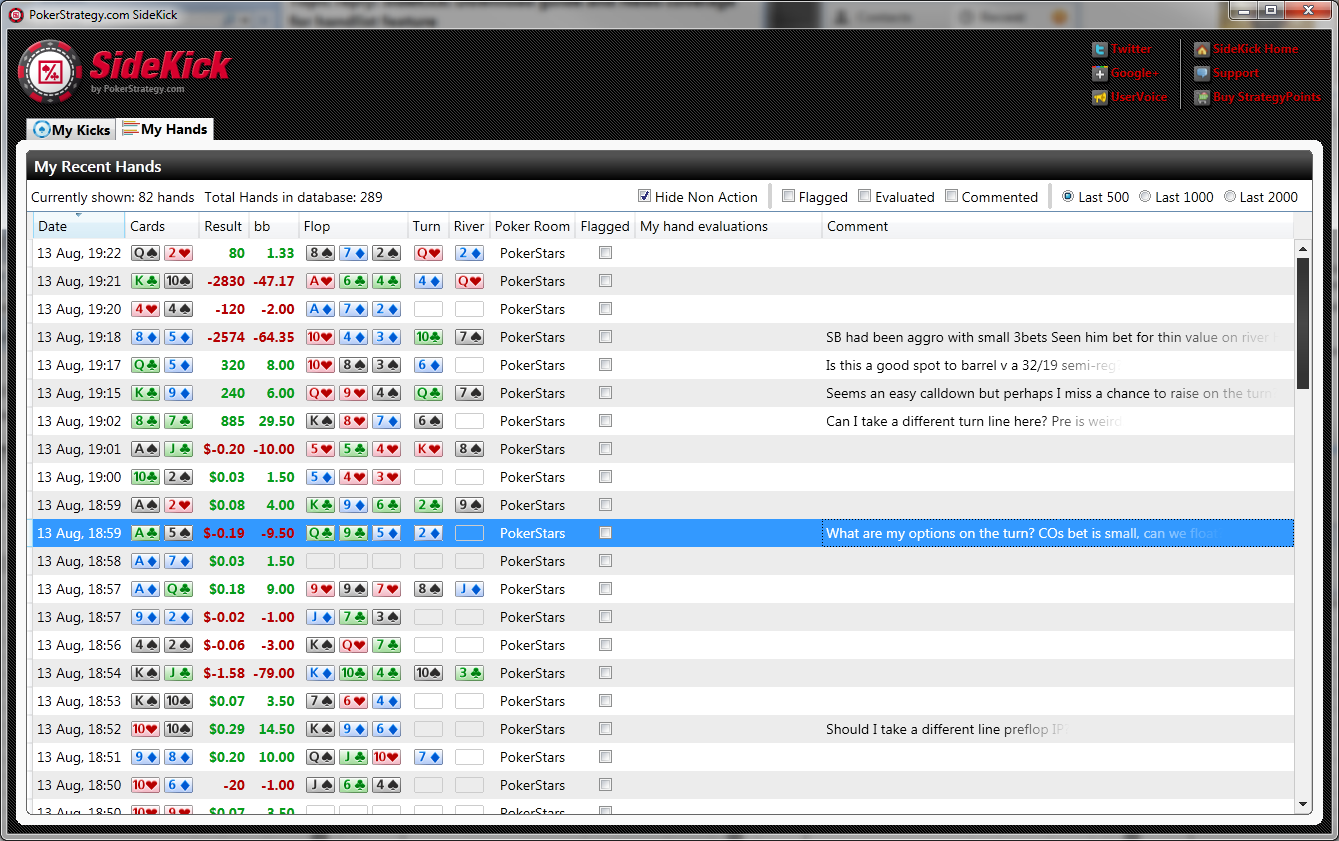Click the Google+ plus icon
1339x841 pixels.
(x=1099, y=73)
